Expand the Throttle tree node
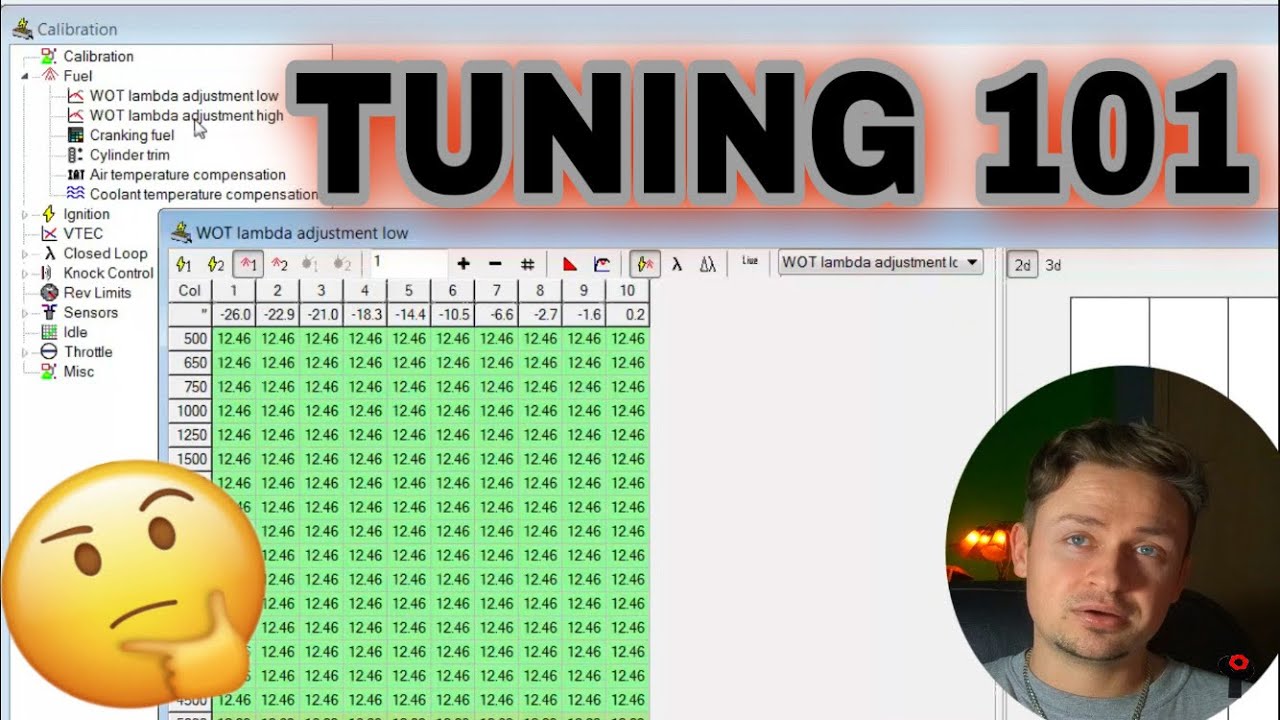This screenshot has width=1280, height=720. (25, 352)
